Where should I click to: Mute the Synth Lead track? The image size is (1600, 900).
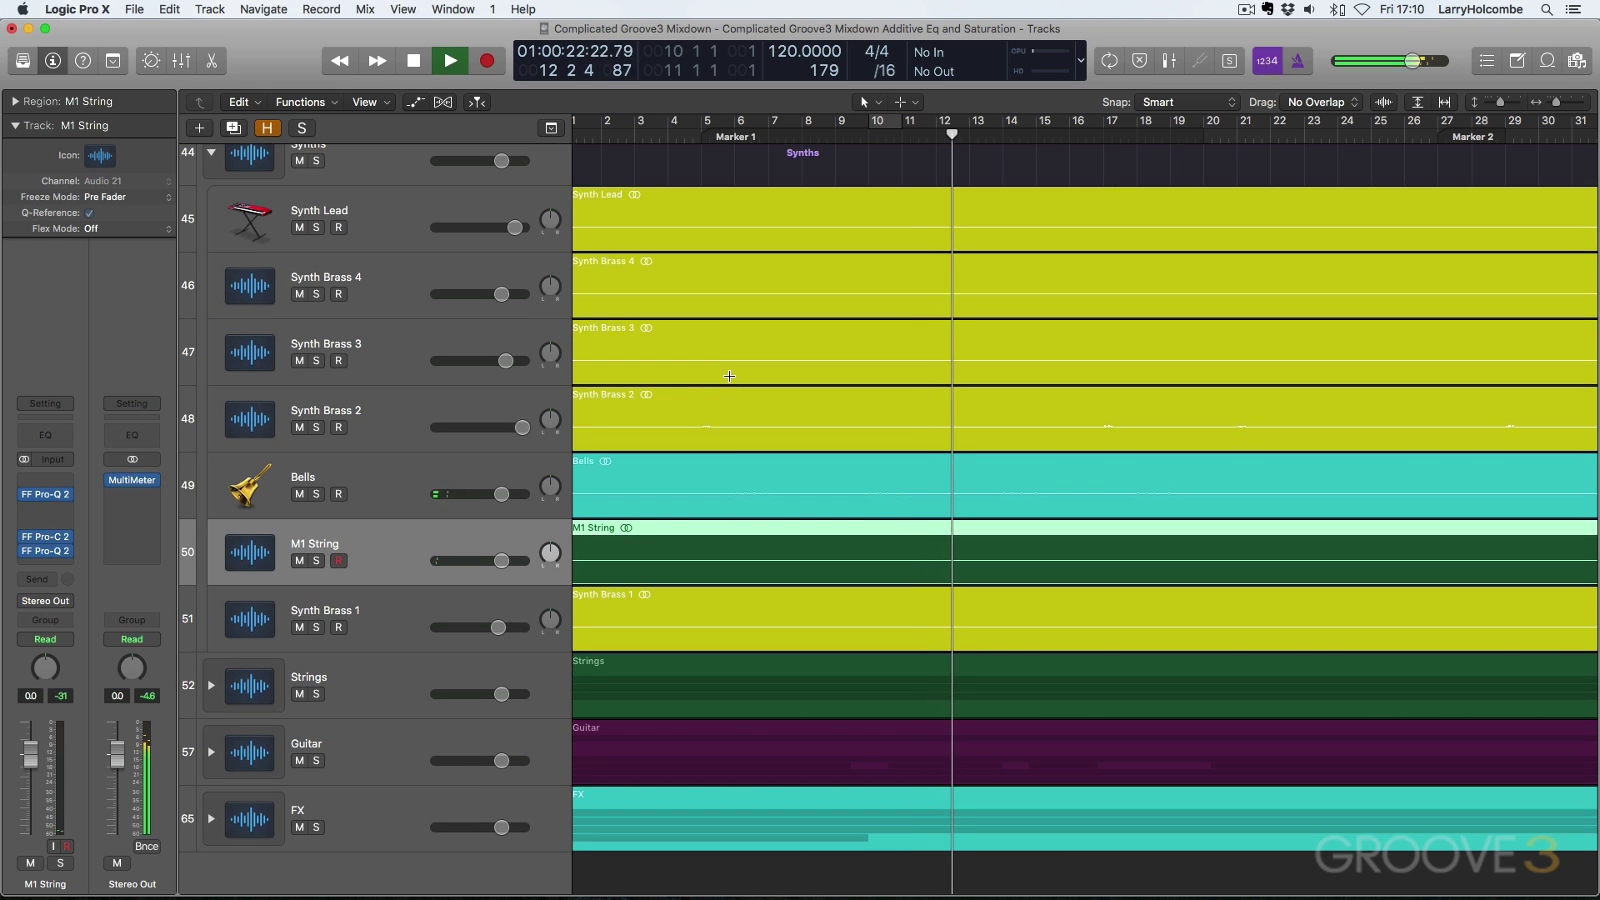point(299,227)
